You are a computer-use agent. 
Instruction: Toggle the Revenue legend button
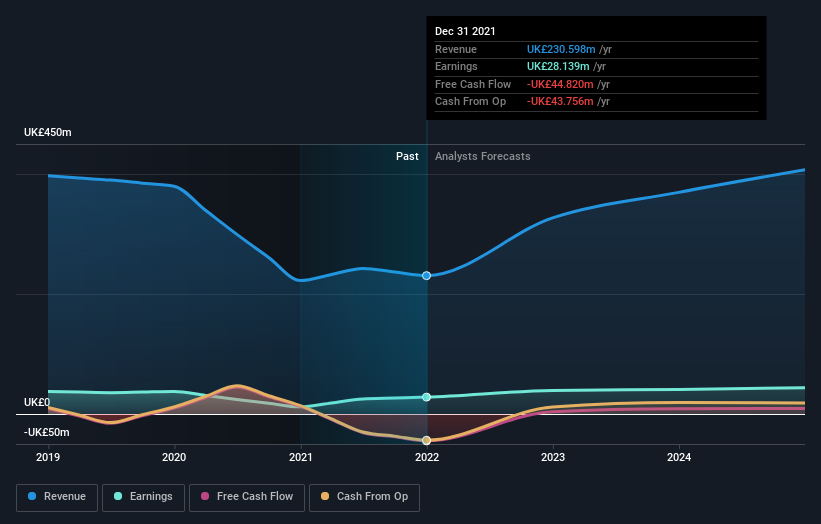[x=57, y=497]
